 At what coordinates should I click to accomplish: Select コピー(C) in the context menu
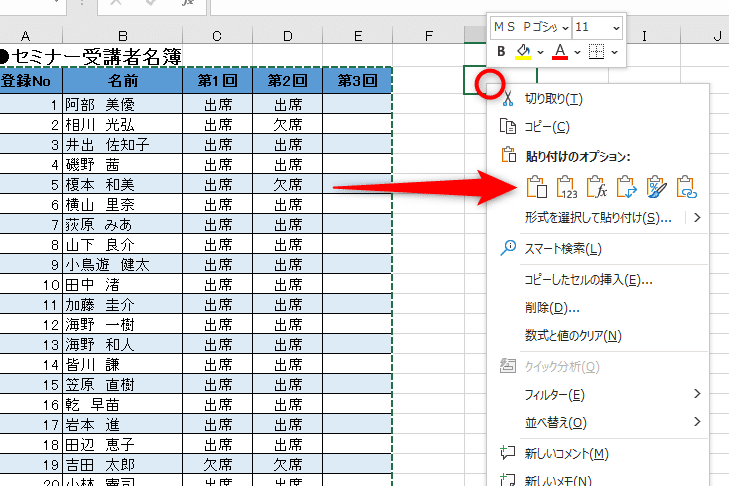[x=547, y=127]
